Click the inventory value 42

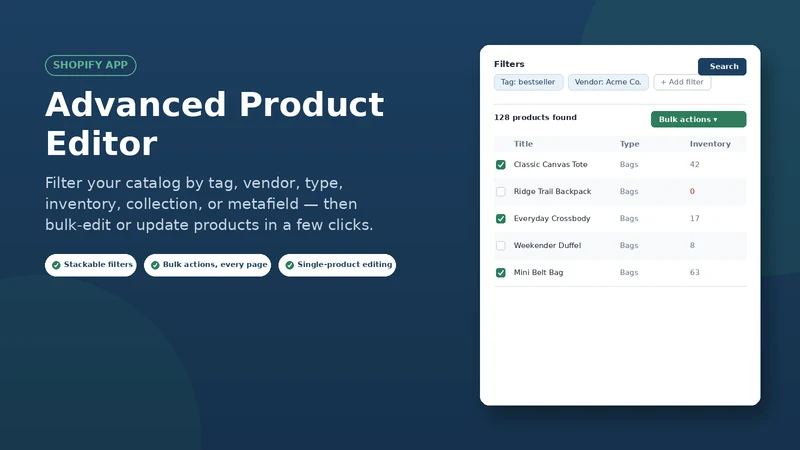(x=694, y=164)
